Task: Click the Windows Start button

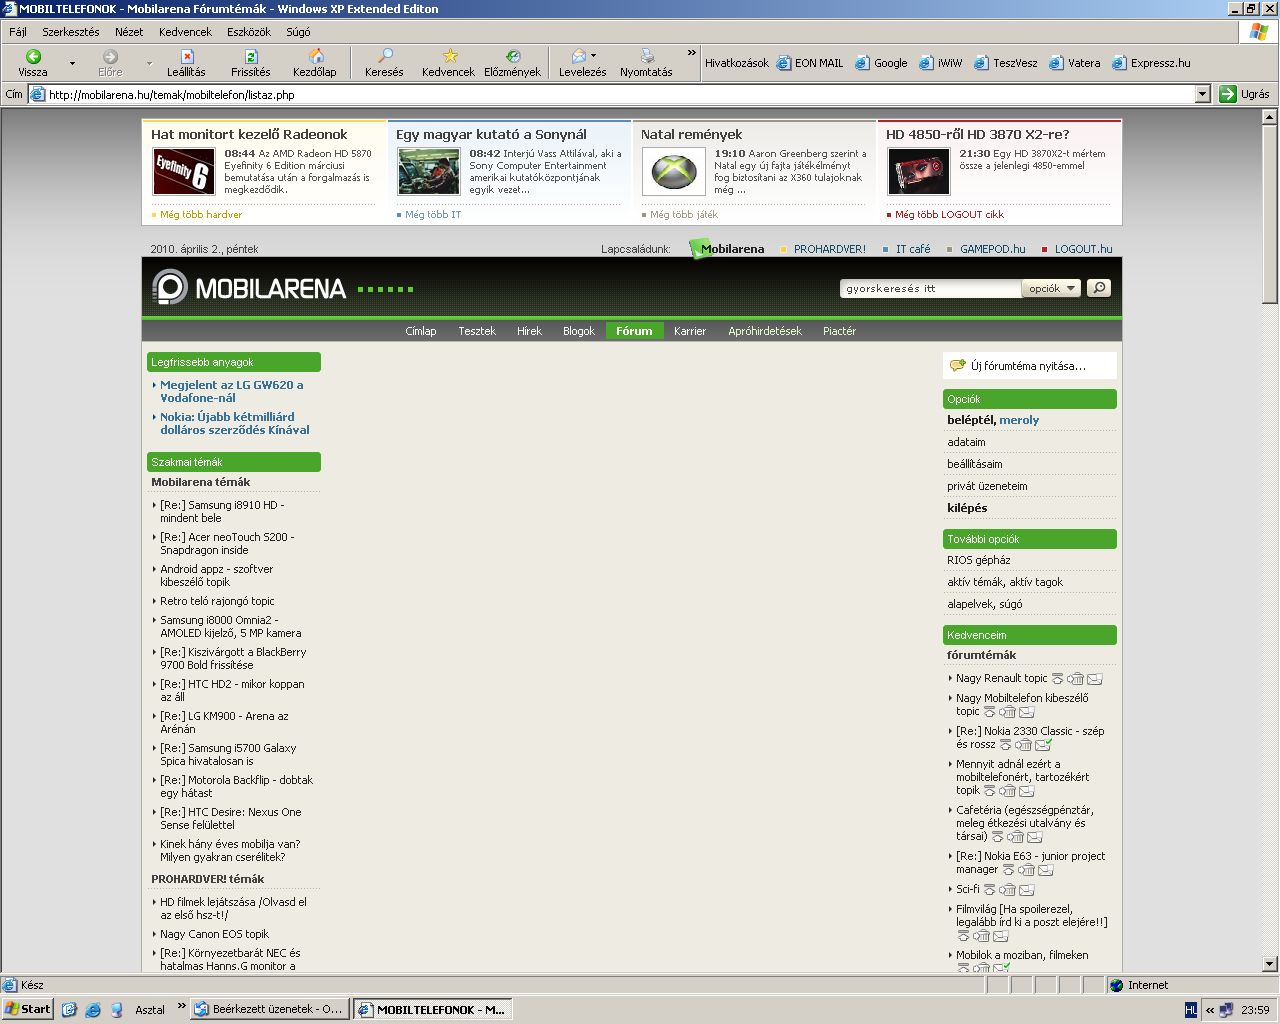Action: 27,1009
